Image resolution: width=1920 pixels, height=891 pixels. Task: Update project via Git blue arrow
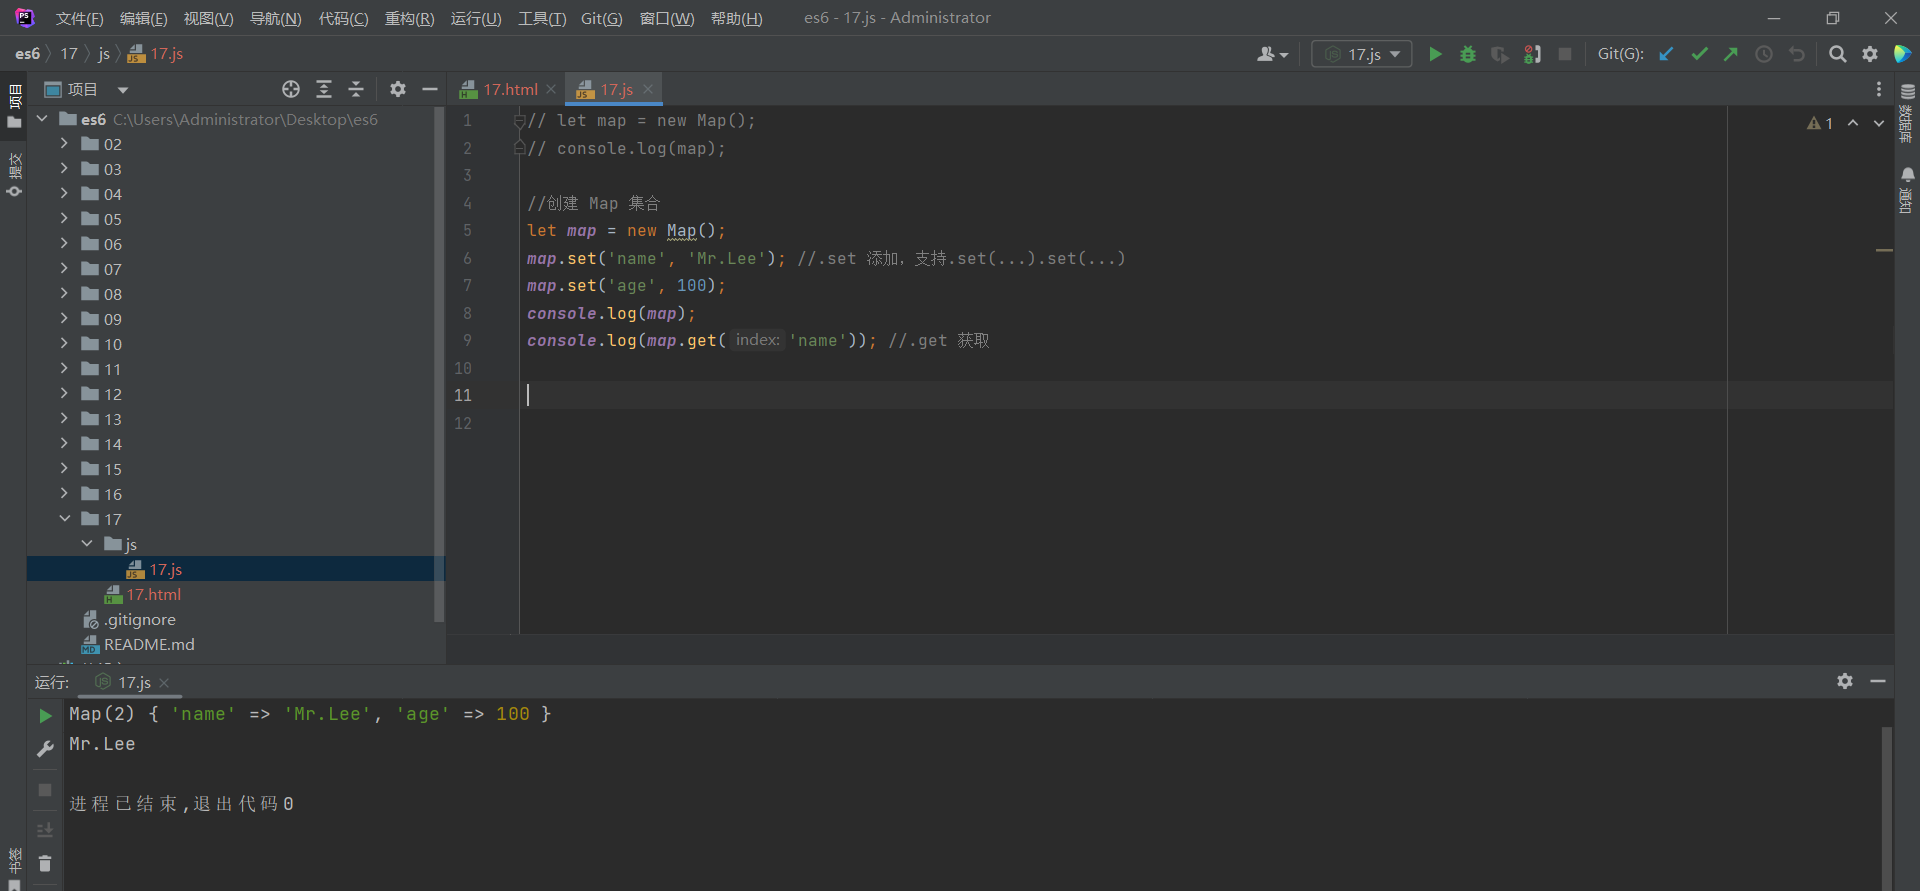point(1666,54)
